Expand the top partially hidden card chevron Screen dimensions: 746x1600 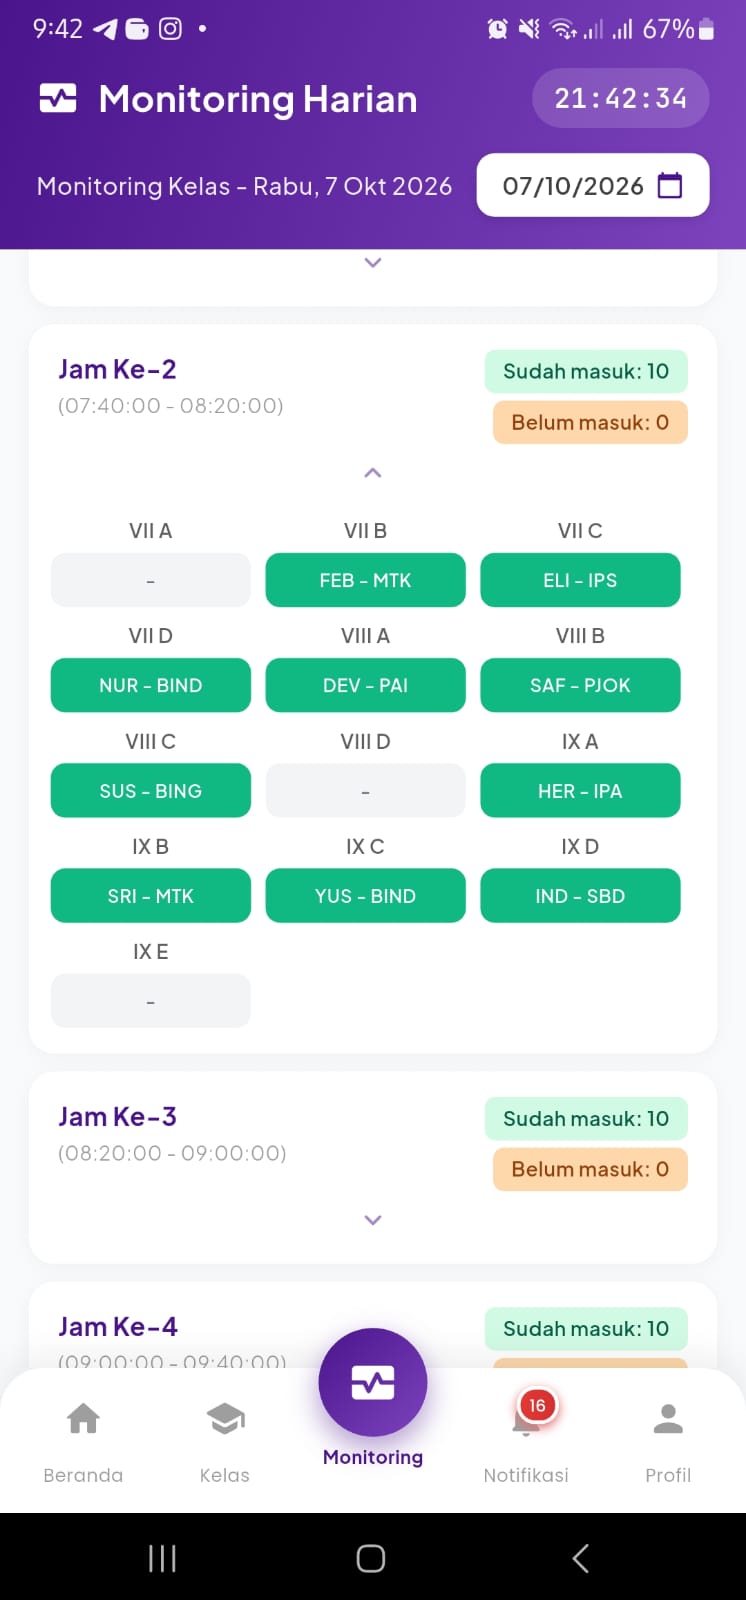pos(373,263)
